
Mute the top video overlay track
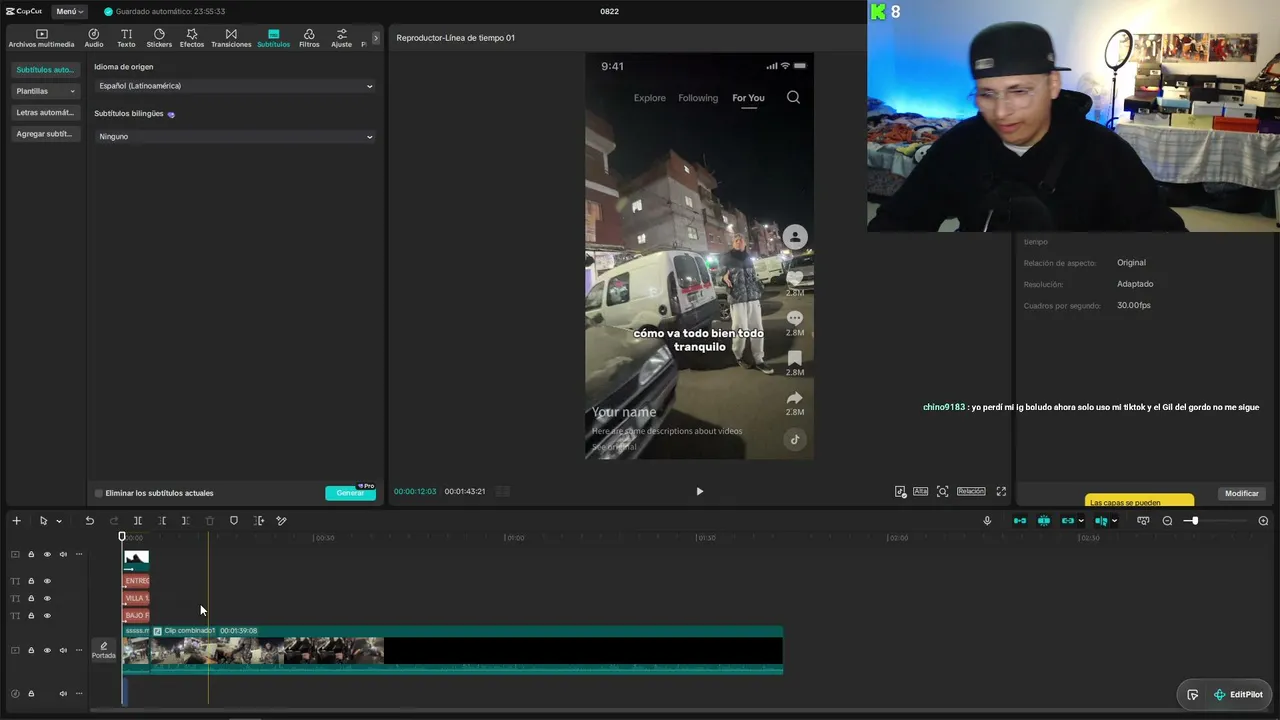pyautogui.click(x=63, y=555)
